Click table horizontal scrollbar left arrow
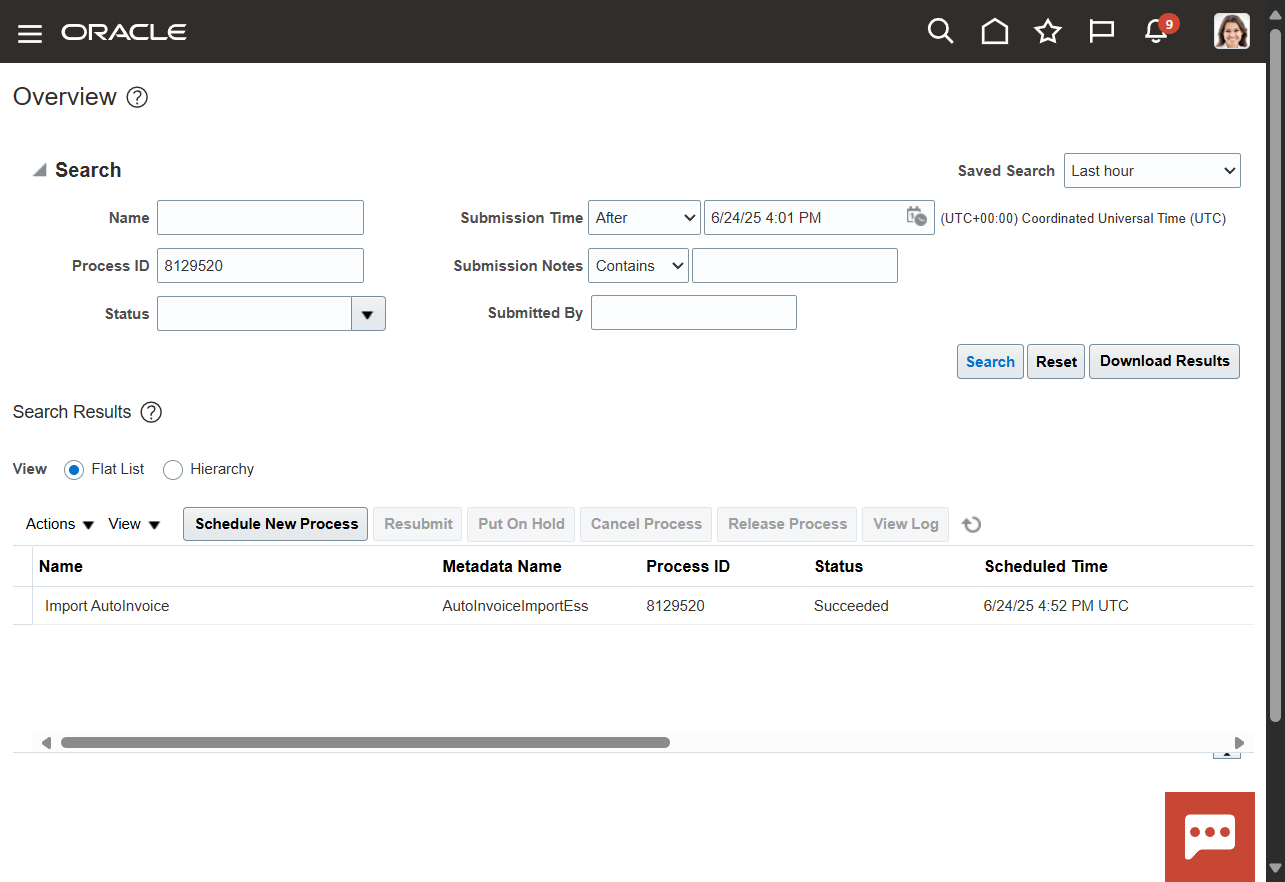The width and height of the screenshot is (1285, 882). point(46,743)
